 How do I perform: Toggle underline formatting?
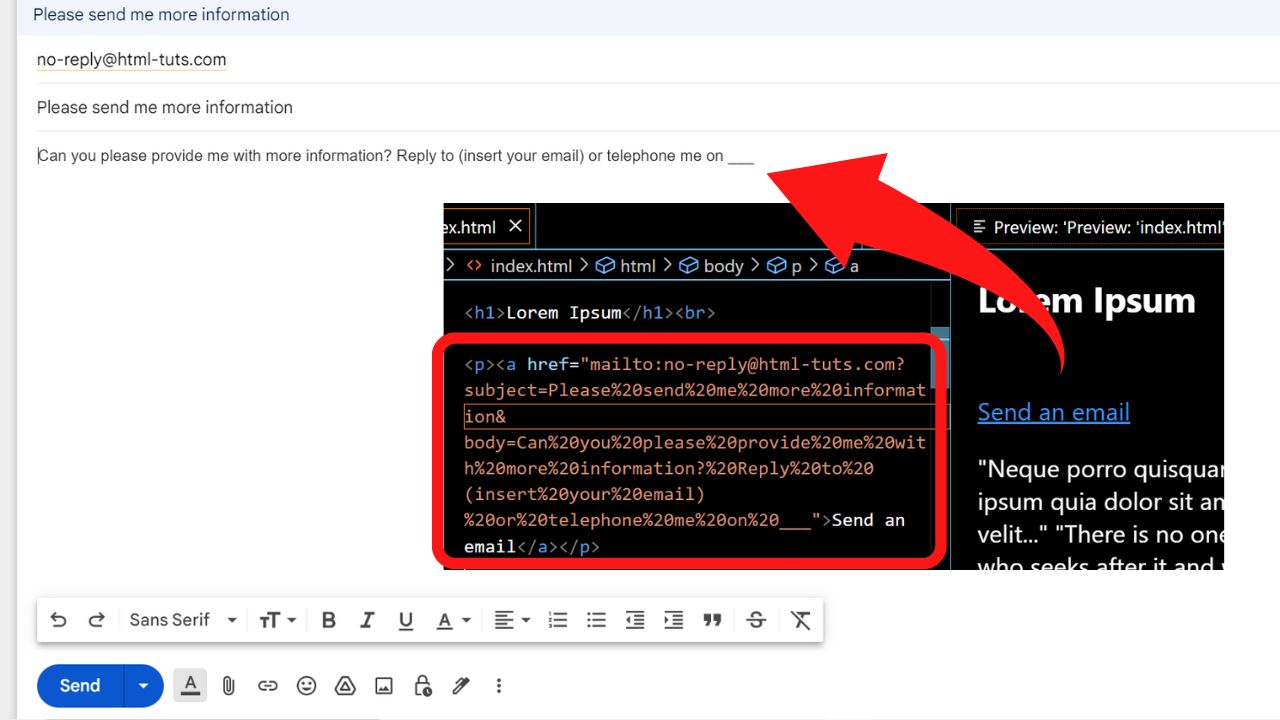(x=405, y=620)
